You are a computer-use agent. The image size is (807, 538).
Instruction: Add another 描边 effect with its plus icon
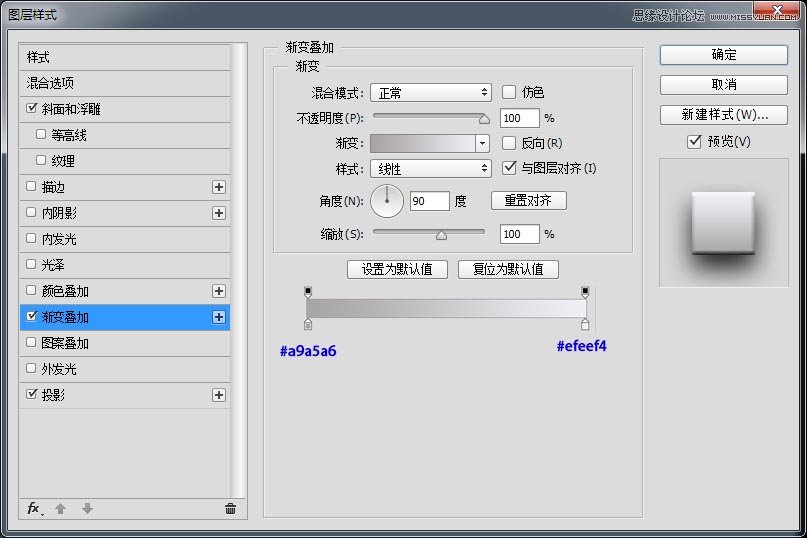[219, 187]
